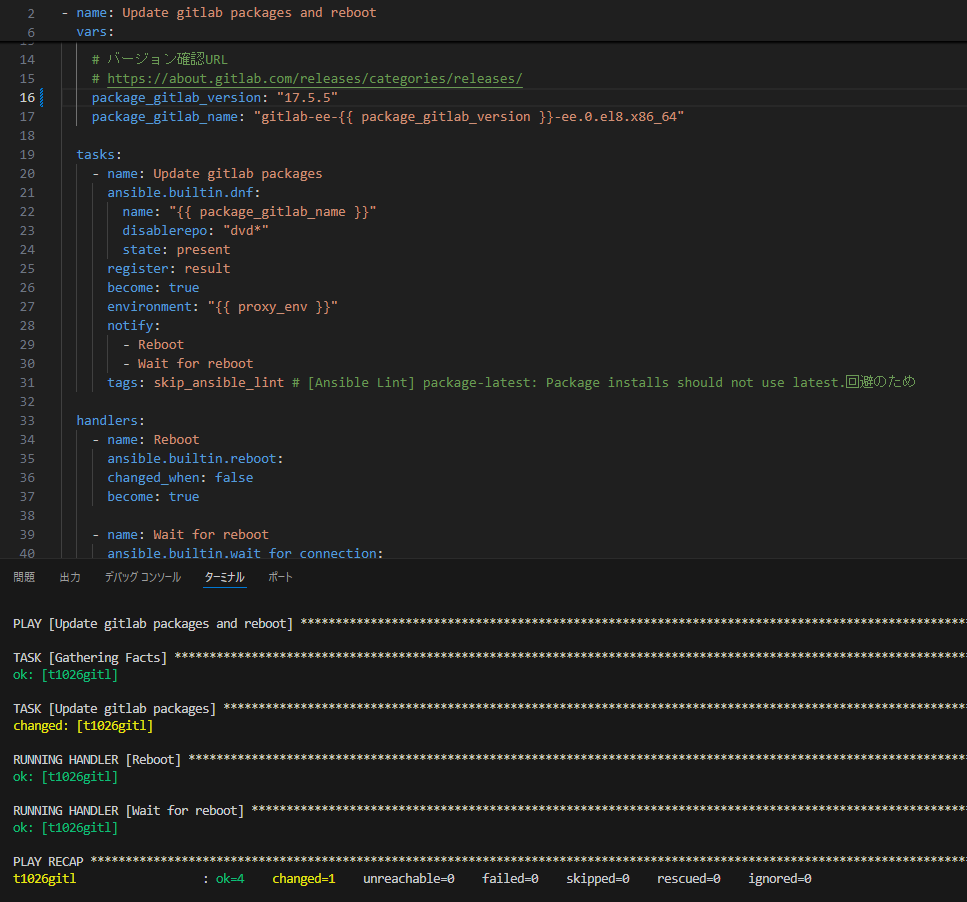Click line number 33 in the gutter

click(27, 420)
